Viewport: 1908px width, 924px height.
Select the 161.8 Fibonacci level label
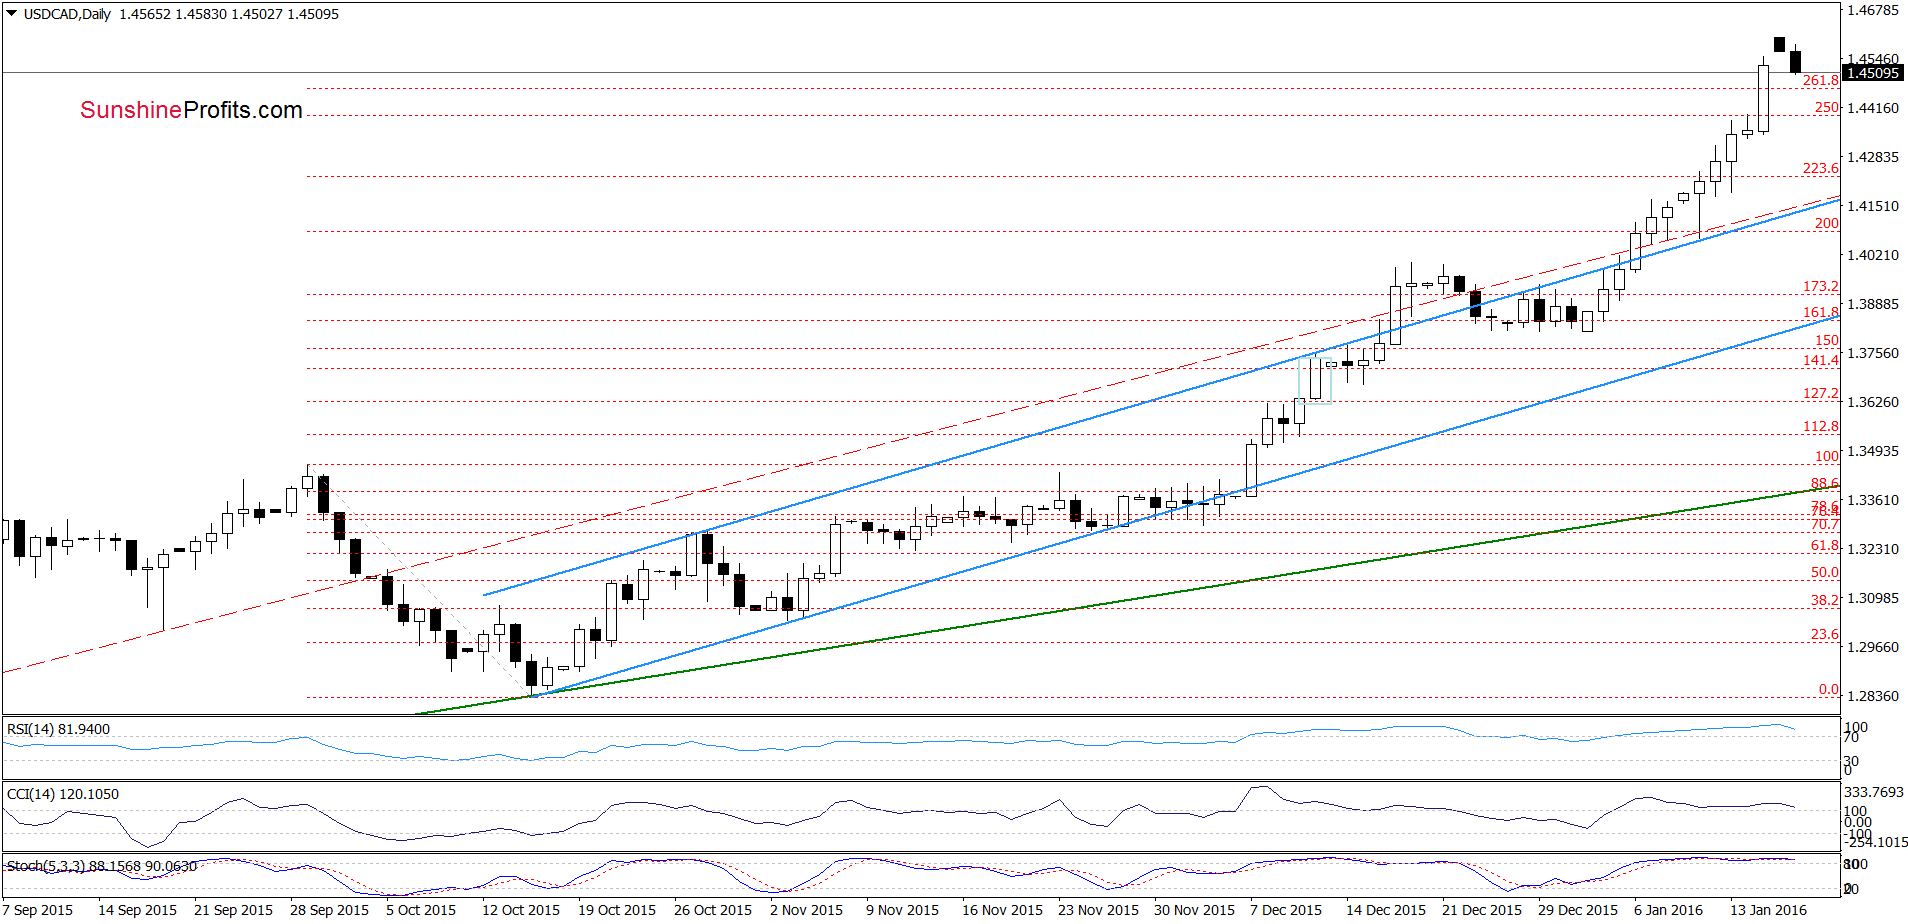coord(1820,312)
